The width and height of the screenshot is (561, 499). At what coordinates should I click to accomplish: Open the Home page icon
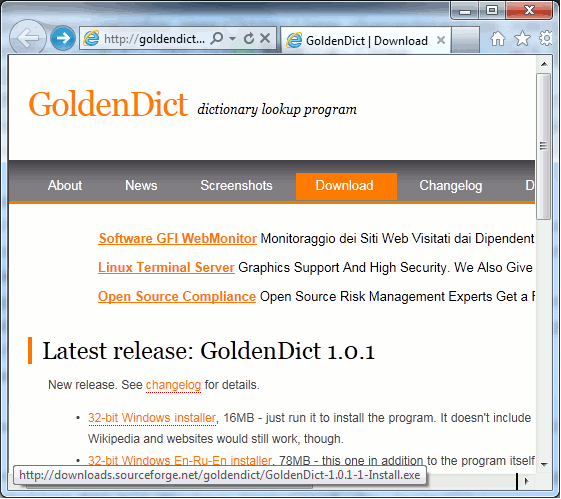coord(498,39)
